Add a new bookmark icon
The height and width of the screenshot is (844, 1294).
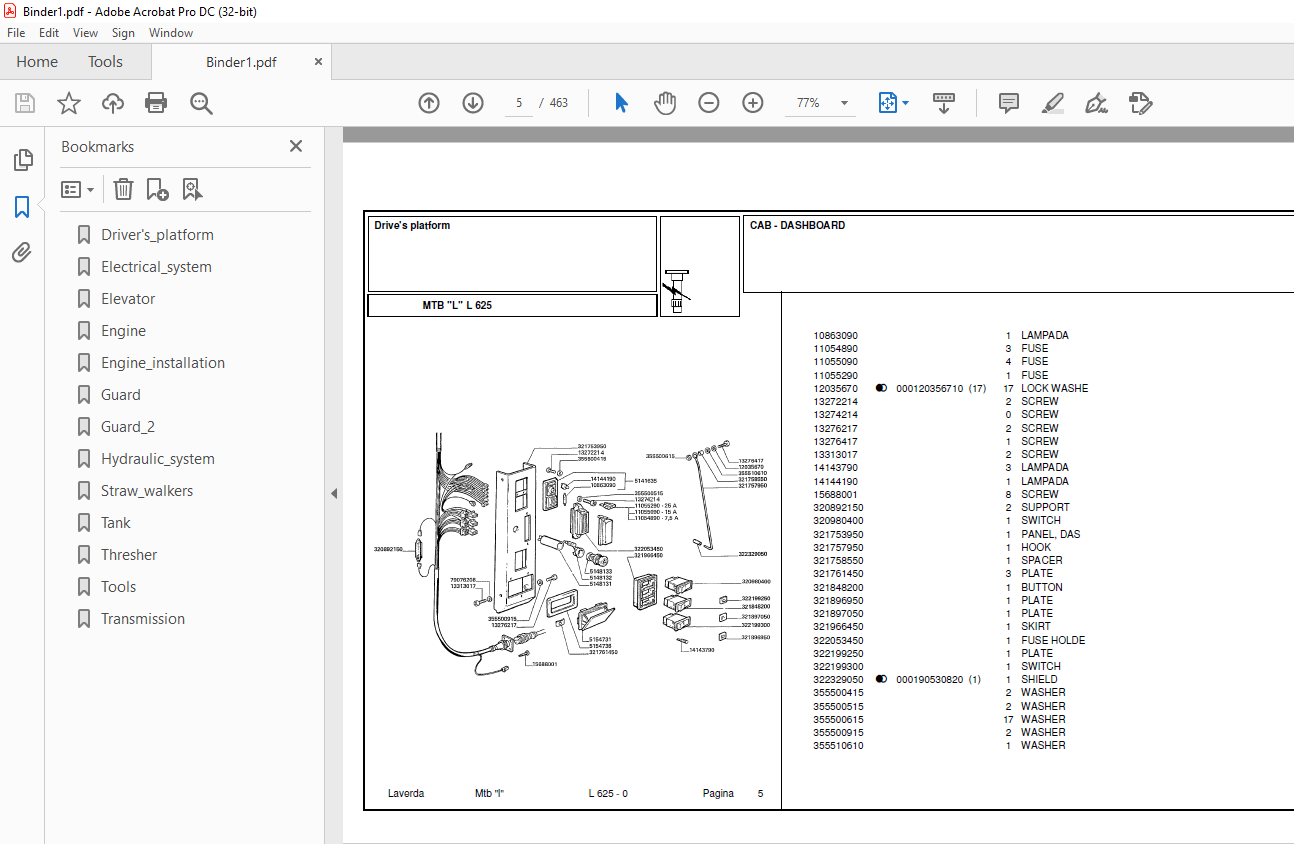click(157, 189)
